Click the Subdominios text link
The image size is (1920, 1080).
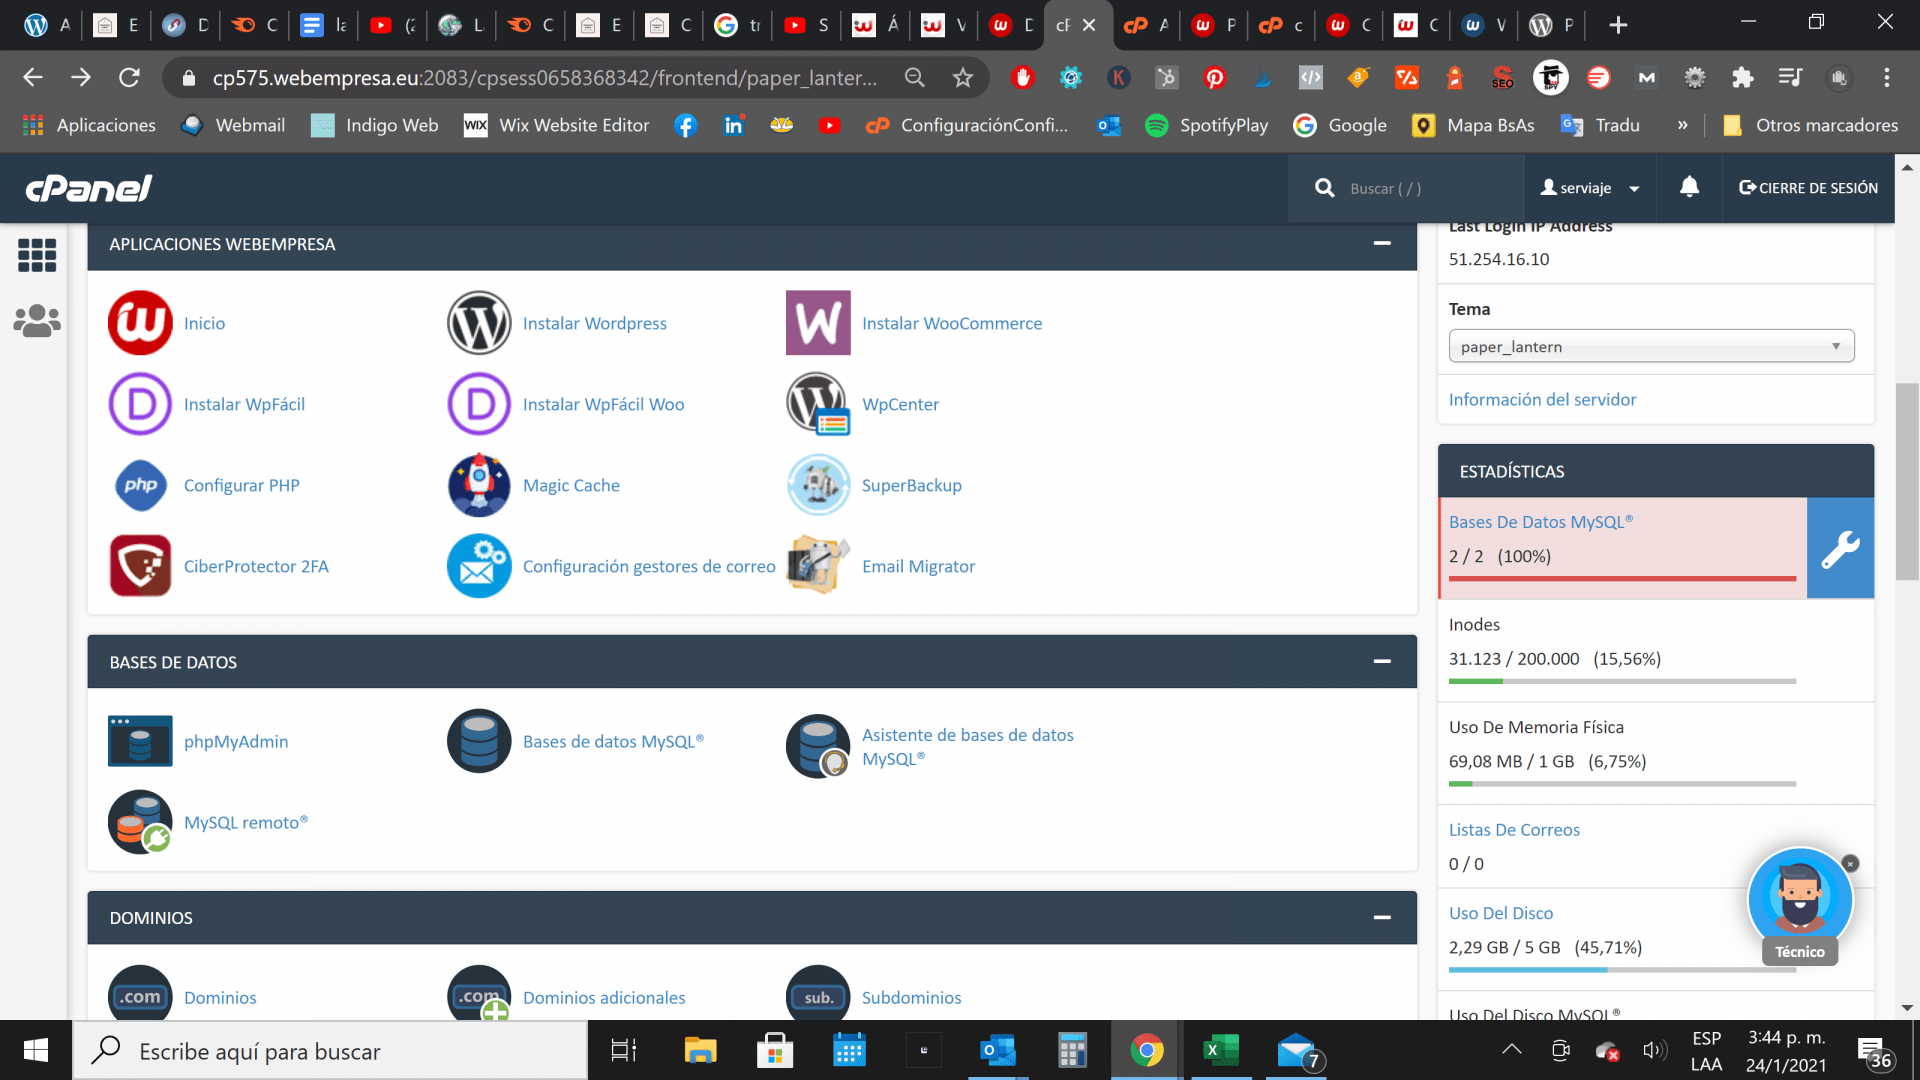(x=911, y=998)
